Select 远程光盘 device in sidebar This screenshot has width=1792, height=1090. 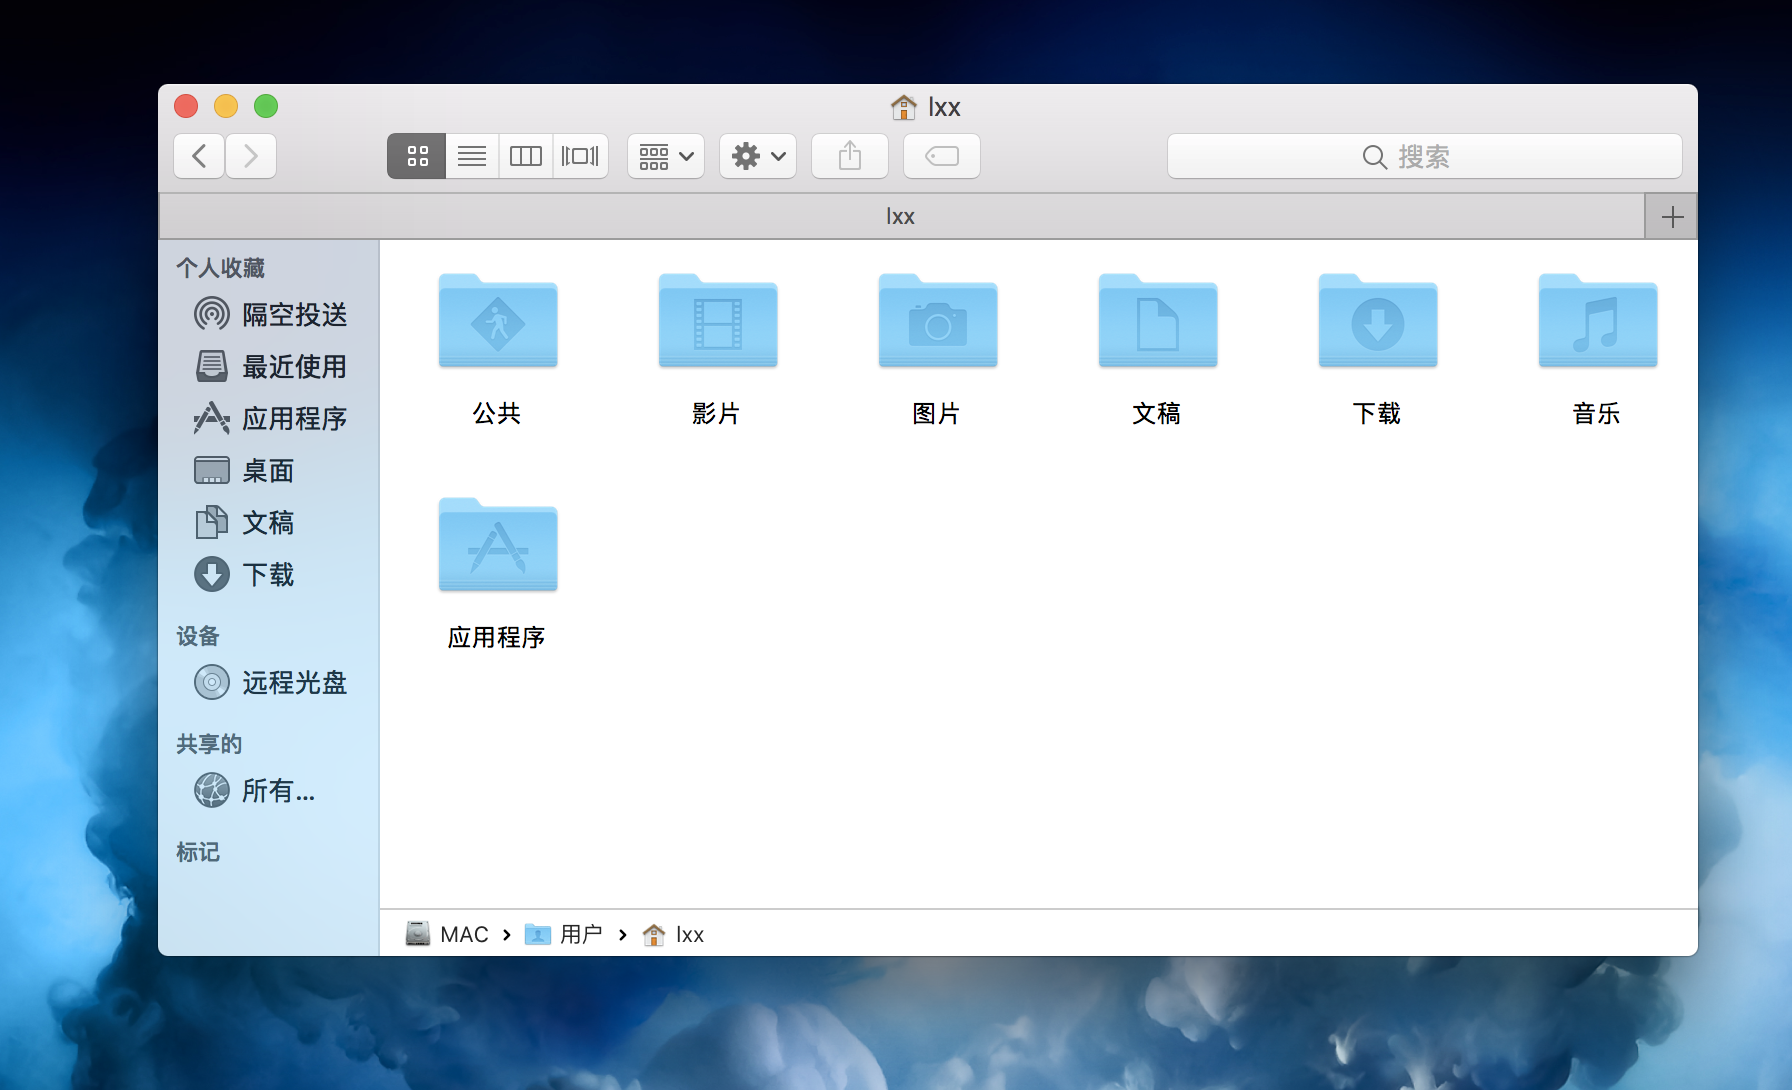click(270, 683)
